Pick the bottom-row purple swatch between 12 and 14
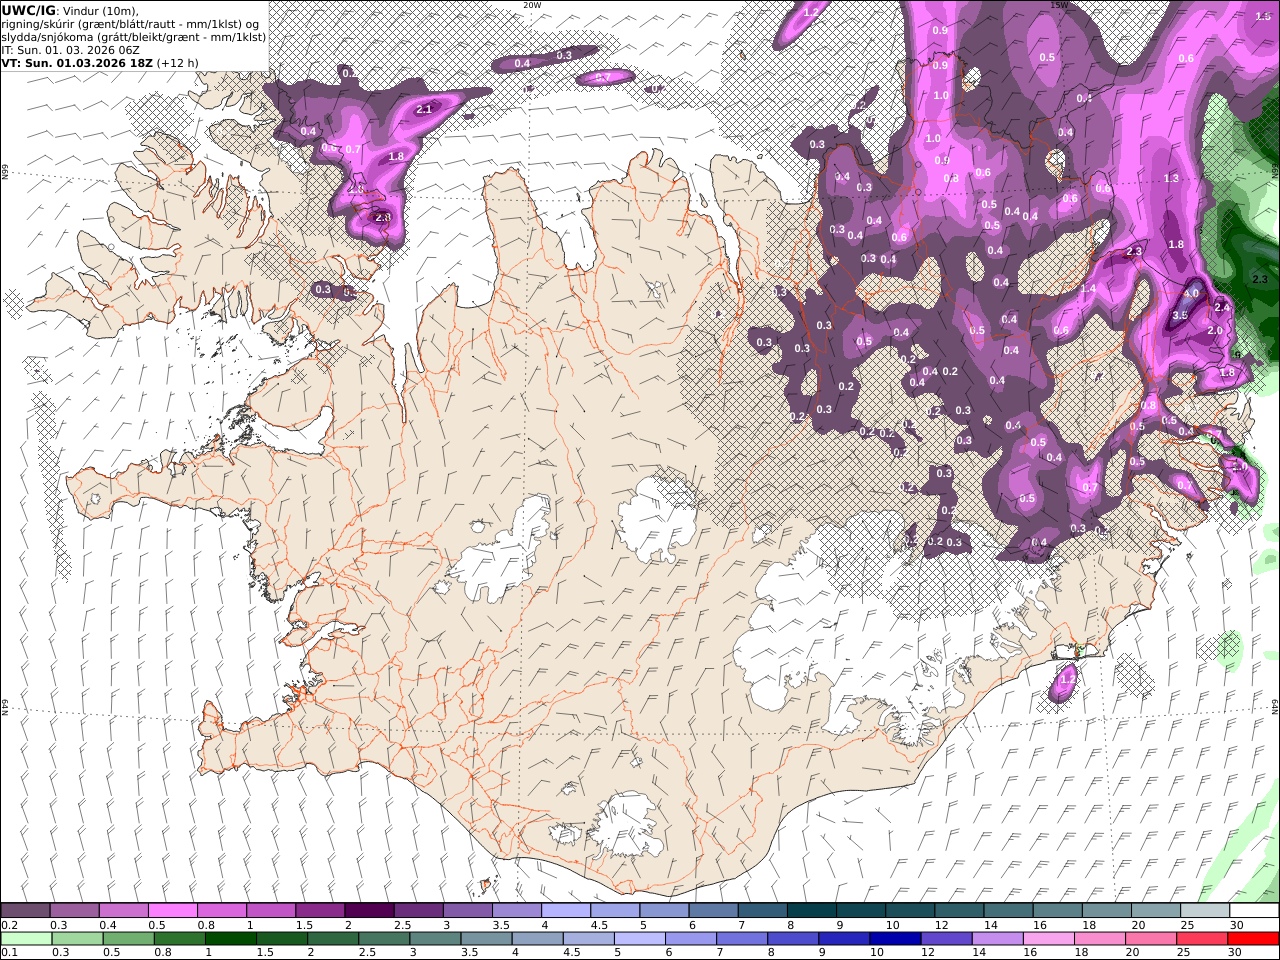The width and height of the screenshot is (1280, 960). [x=946, y=938]
